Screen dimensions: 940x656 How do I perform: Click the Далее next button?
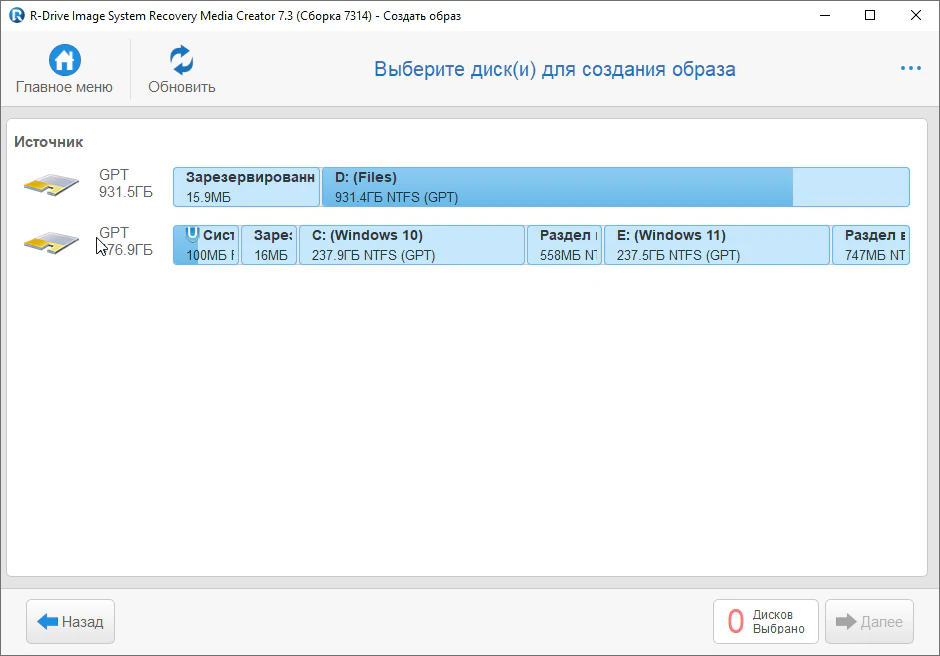(869, 622)
